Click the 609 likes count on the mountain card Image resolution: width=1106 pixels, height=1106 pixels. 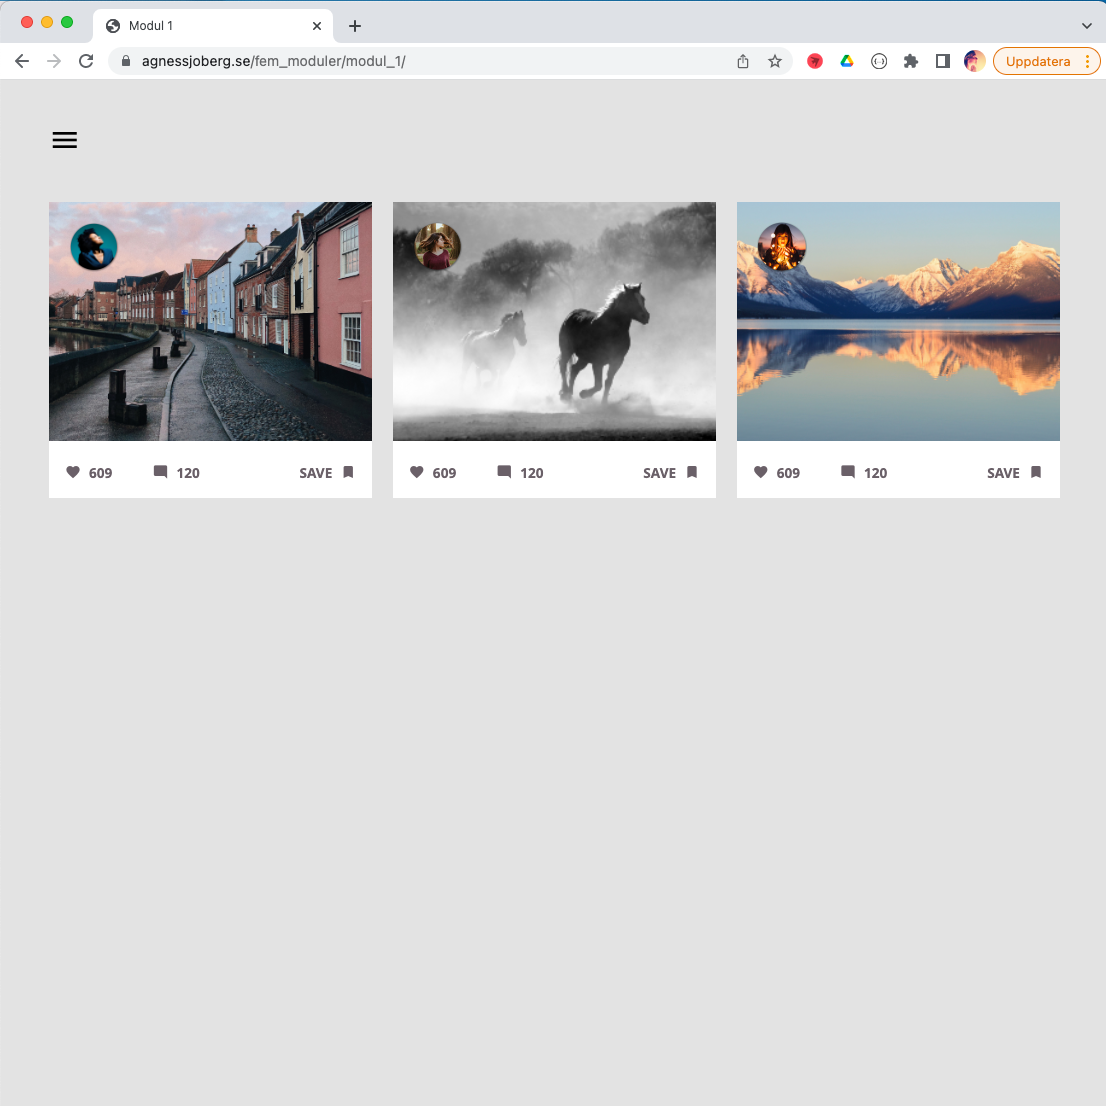[788, 473]
